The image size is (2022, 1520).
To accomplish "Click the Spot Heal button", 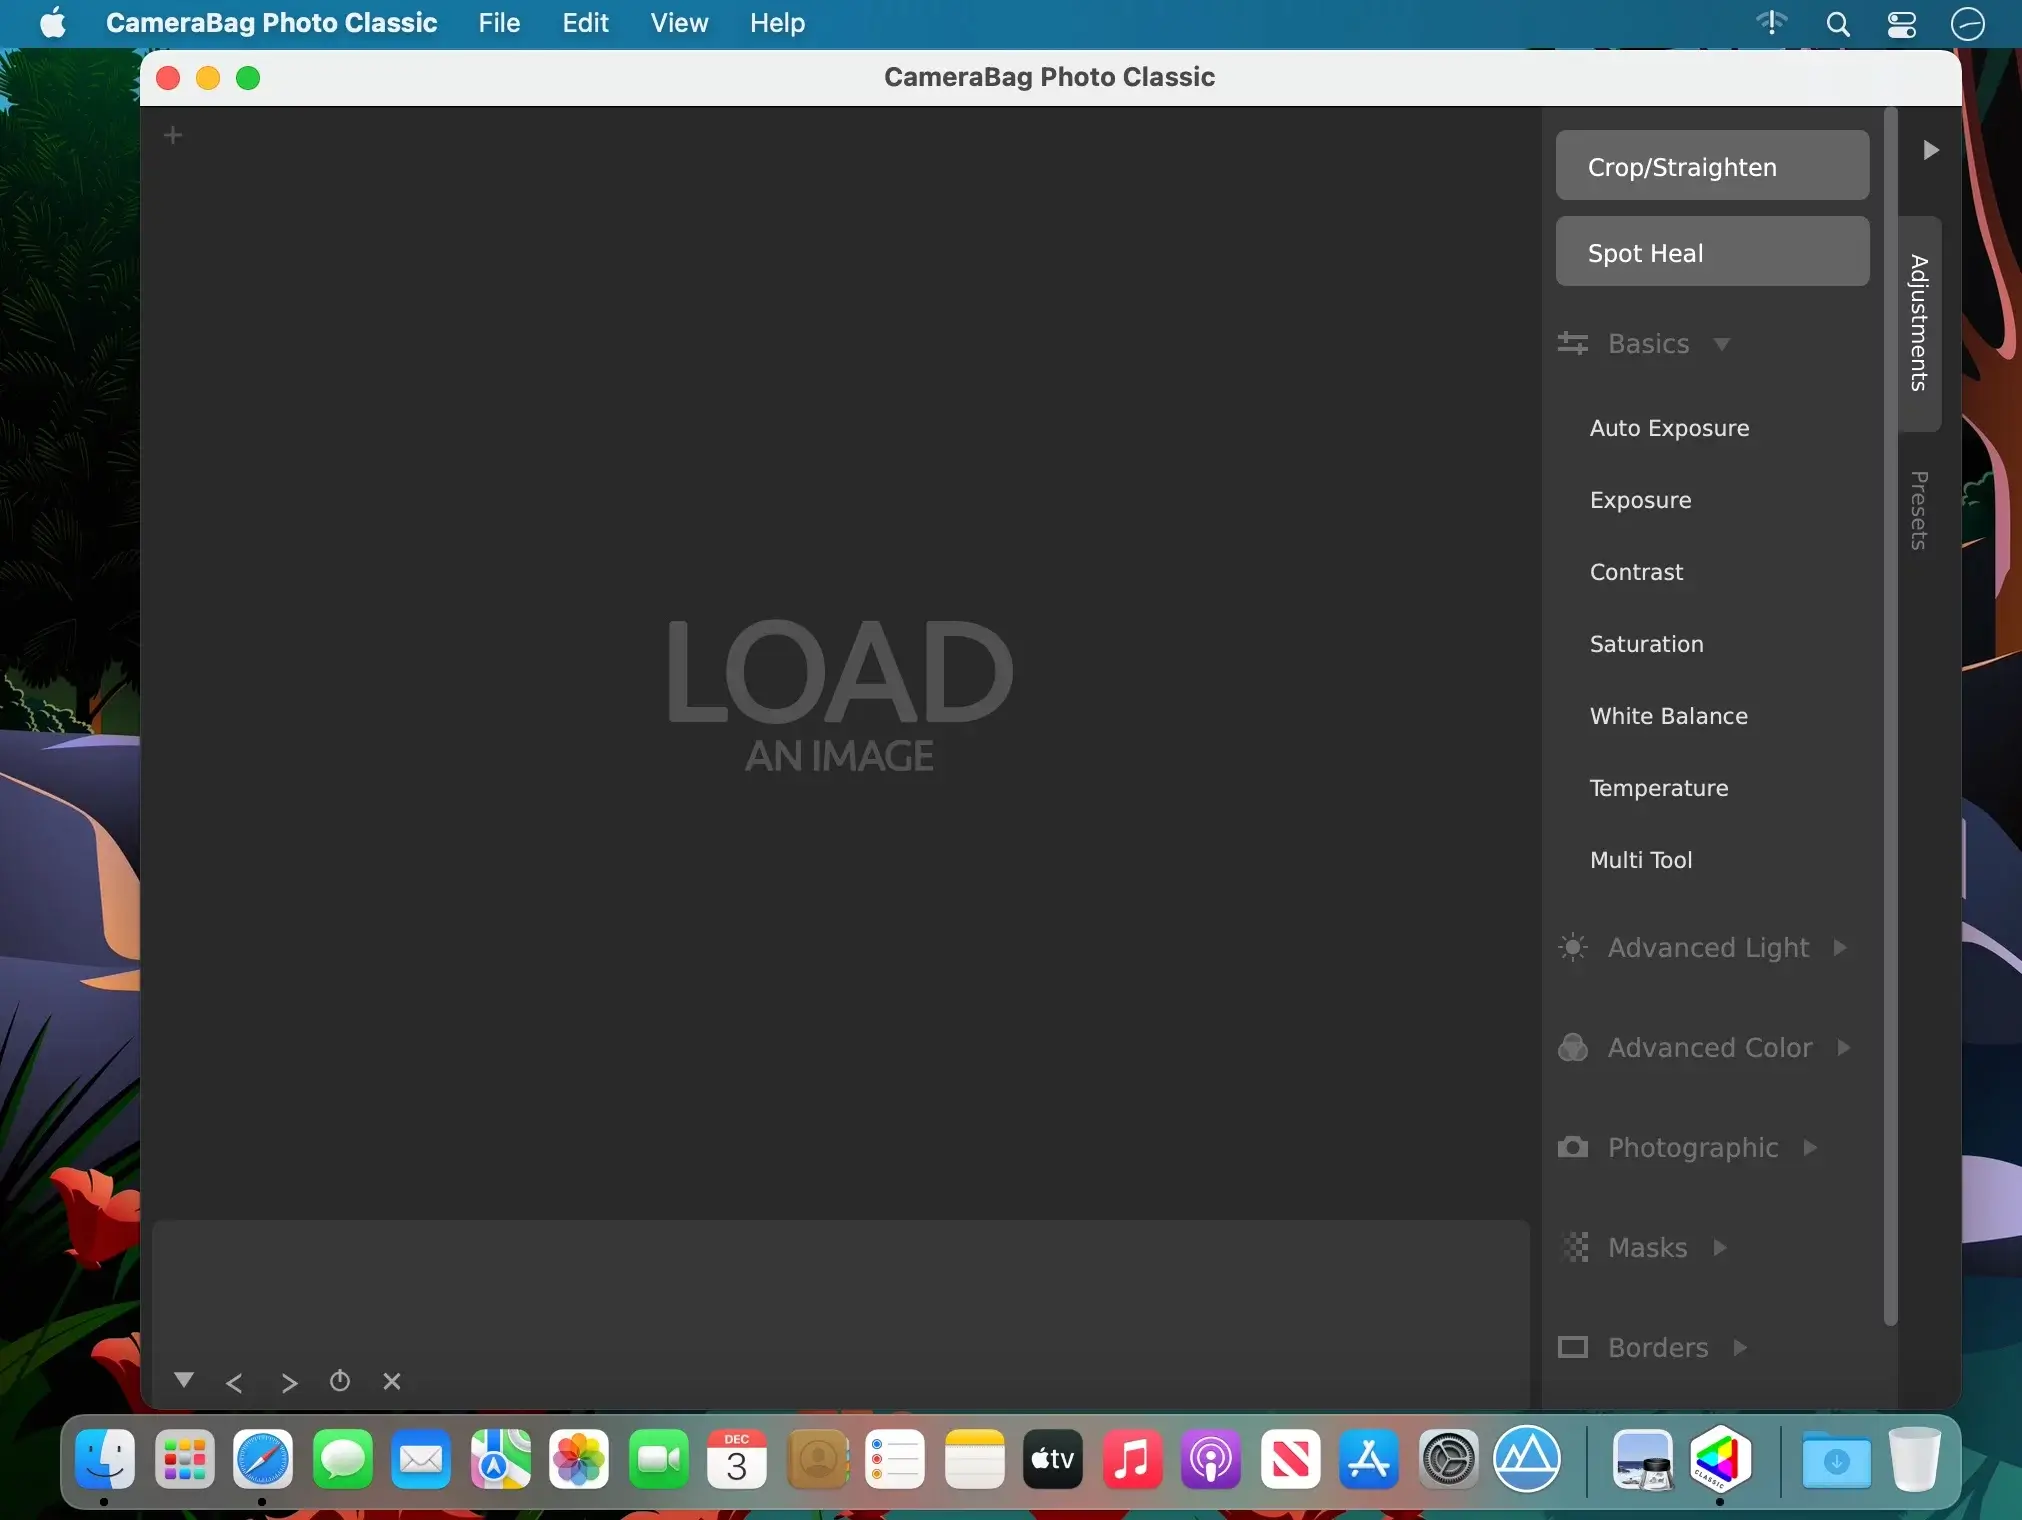I will (1712, 251).
